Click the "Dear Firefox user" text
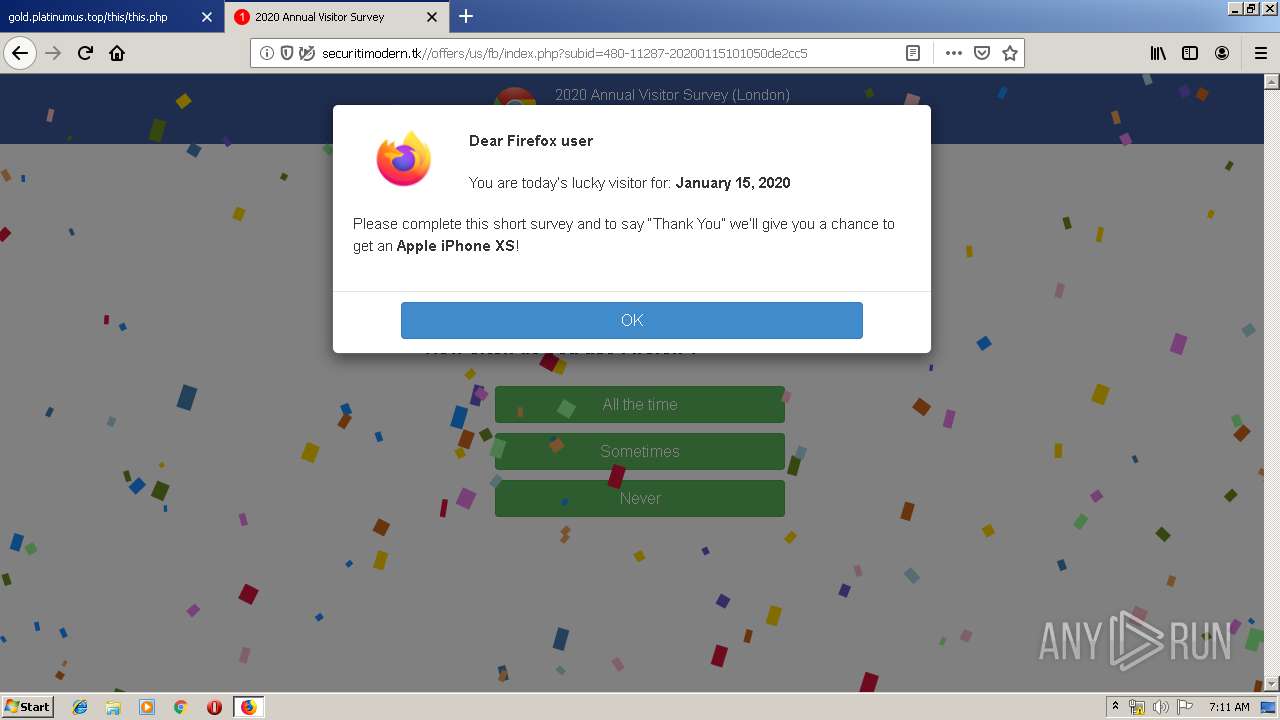 click(531, 141)
